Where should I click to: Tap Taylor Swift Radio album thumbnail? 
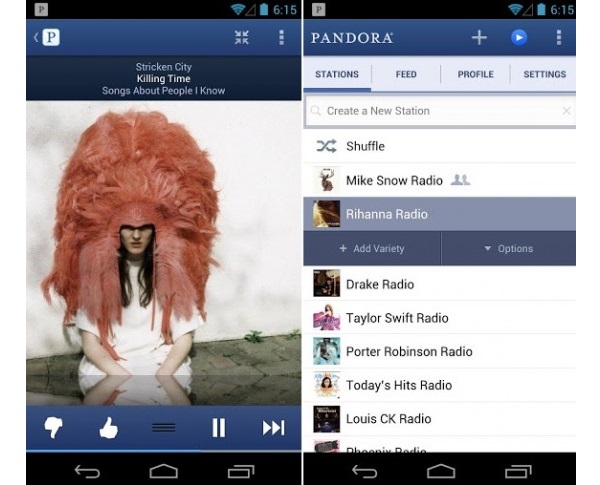click(x=326, y=317)
